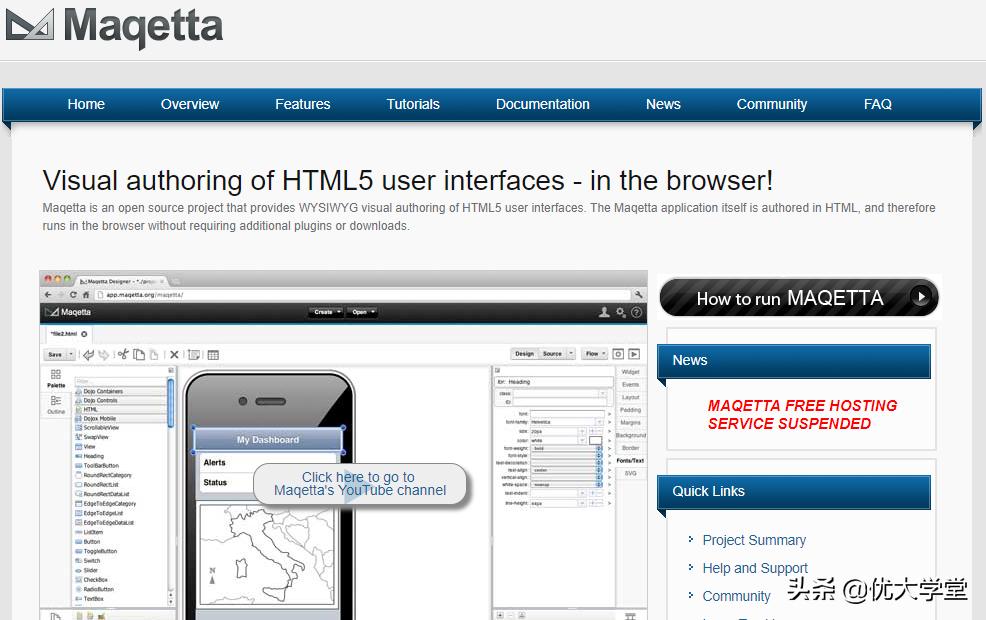Click the Help and Support link

point(755,568)
